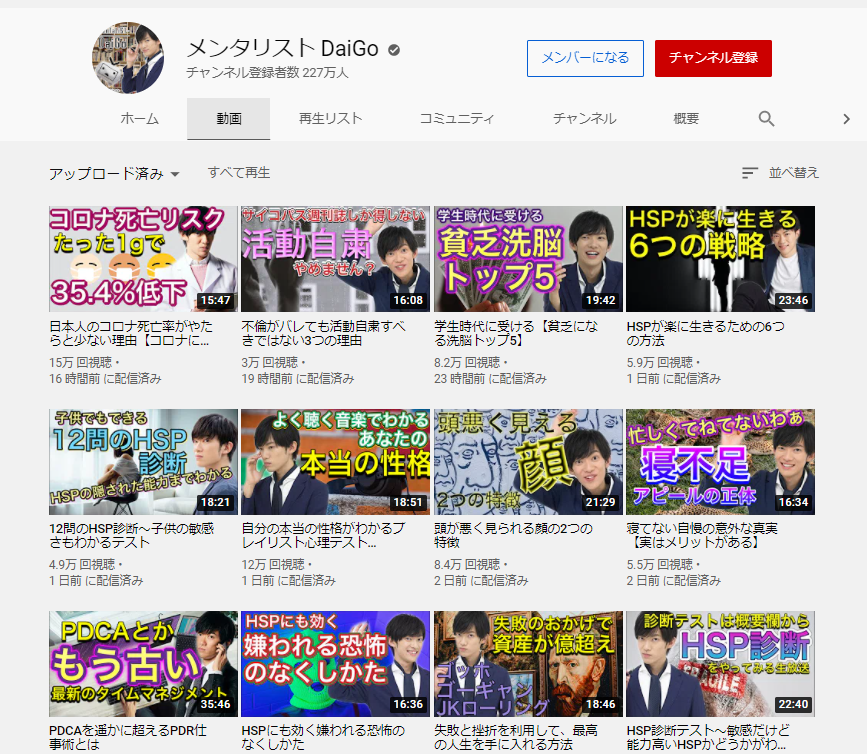Open video titled HSPにも効く嫌われる恐怖のなくしかた
867x754 pixels.
tap(323, 737)
